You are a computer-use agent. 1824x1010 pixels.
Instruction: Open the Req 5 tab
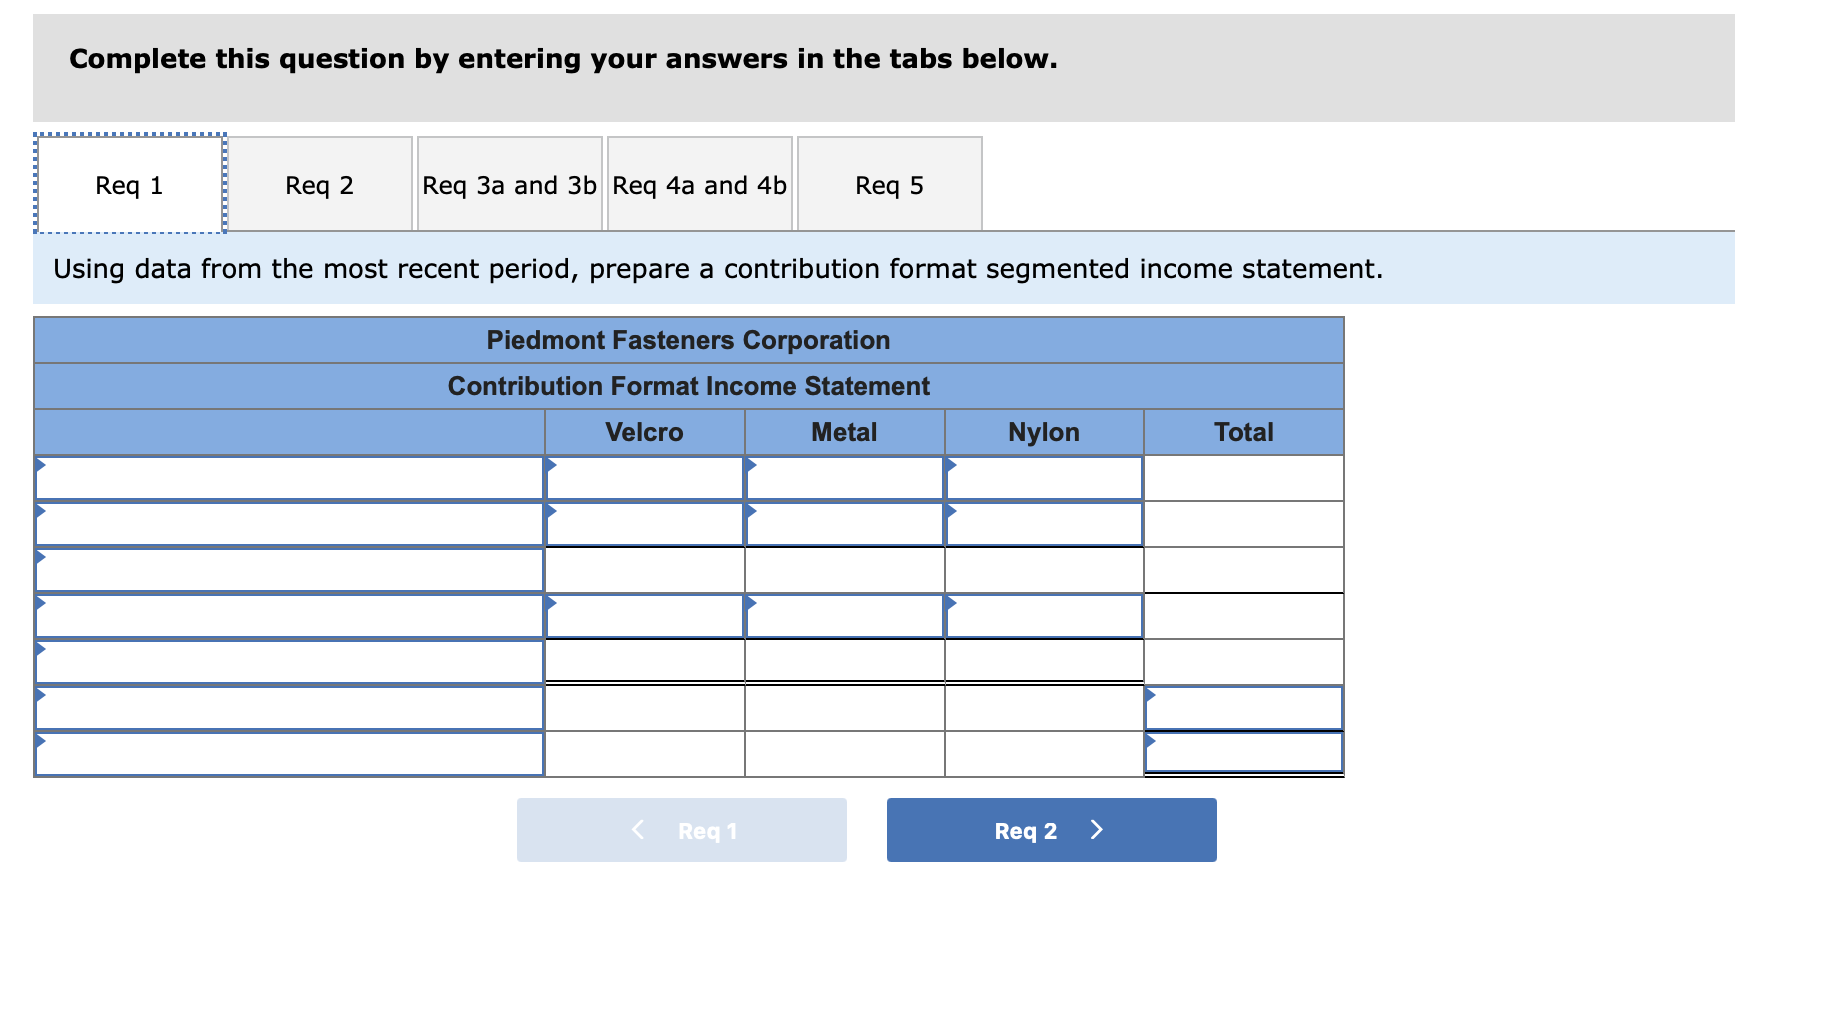pyautogui.click(x=889, y=184)
